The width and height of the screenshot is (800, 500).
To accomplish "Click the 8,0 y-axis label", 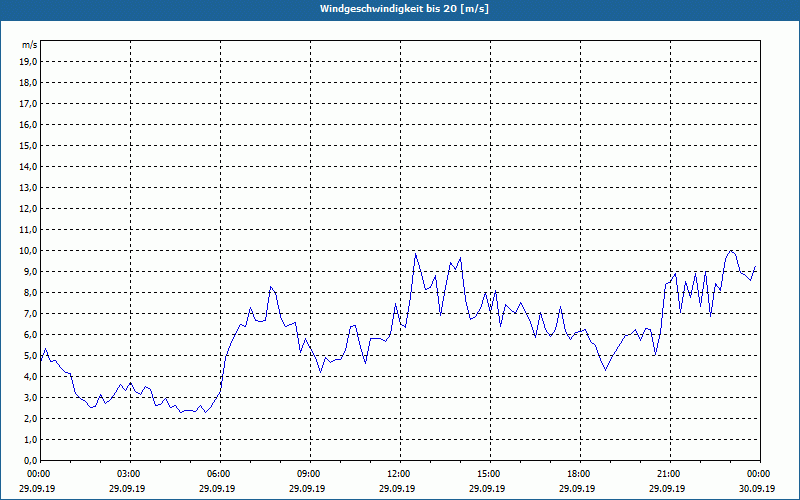I will (30, 292).
